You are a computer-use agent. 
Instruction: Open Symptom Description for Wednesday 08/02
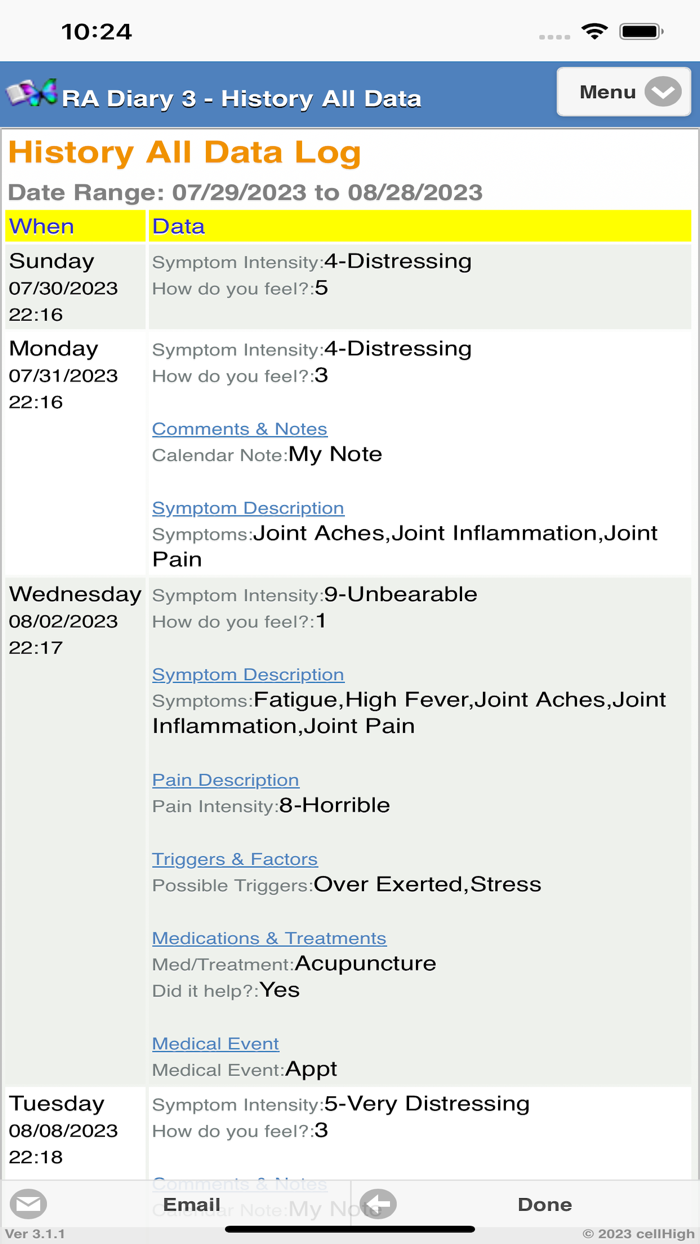point(248,674)
